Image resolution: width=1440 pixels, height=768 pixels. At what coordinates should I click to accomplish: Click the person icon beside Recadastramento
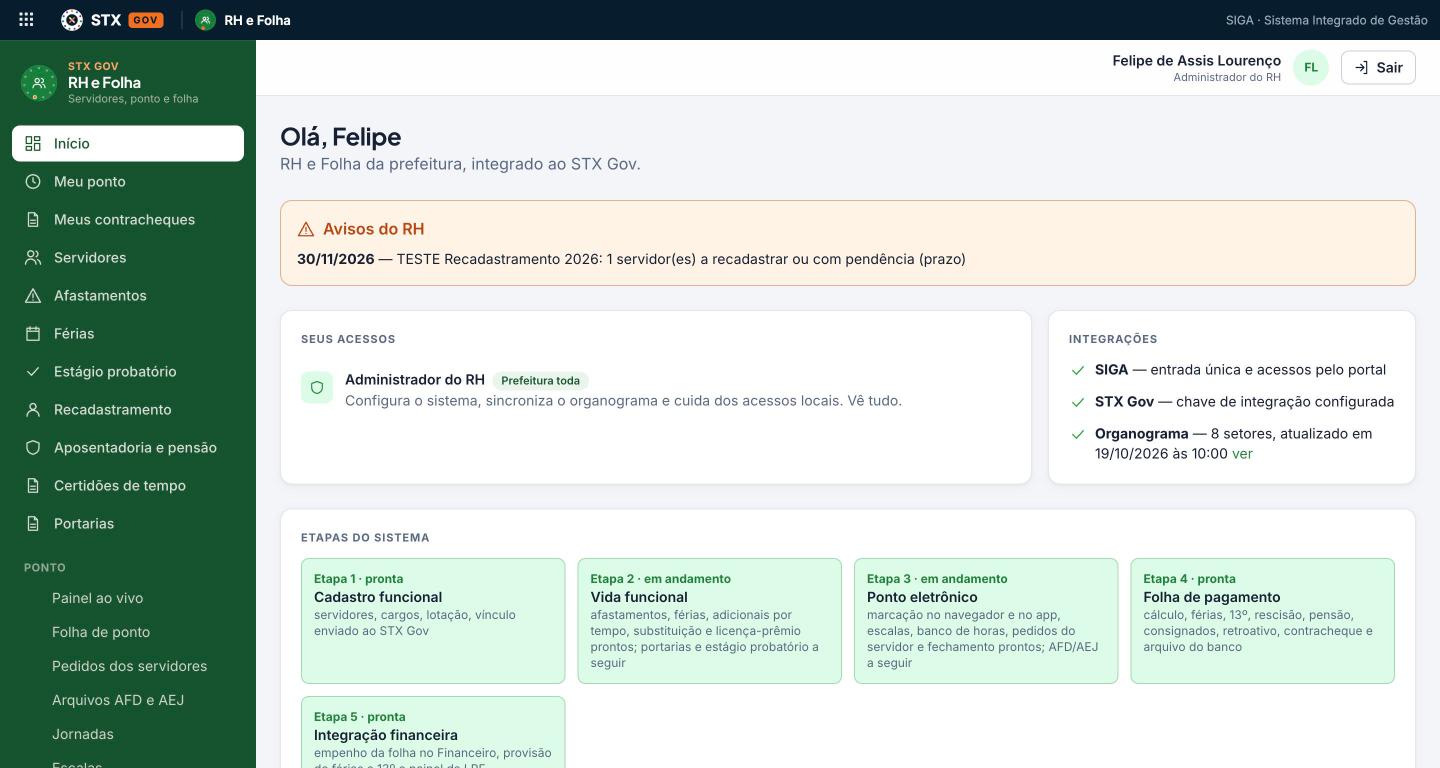pyautogui.click(x=33, y=410)
